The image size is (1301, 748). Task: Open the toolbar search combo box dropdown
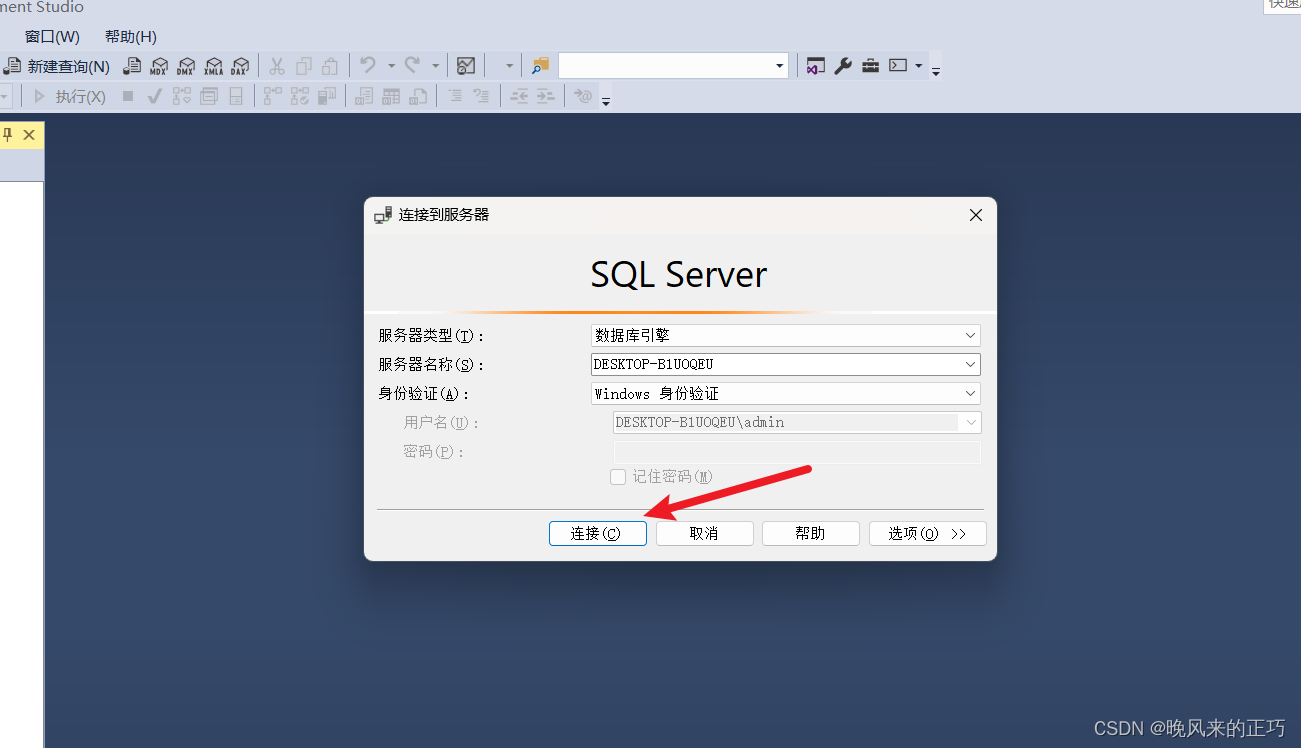pos(779,66)
